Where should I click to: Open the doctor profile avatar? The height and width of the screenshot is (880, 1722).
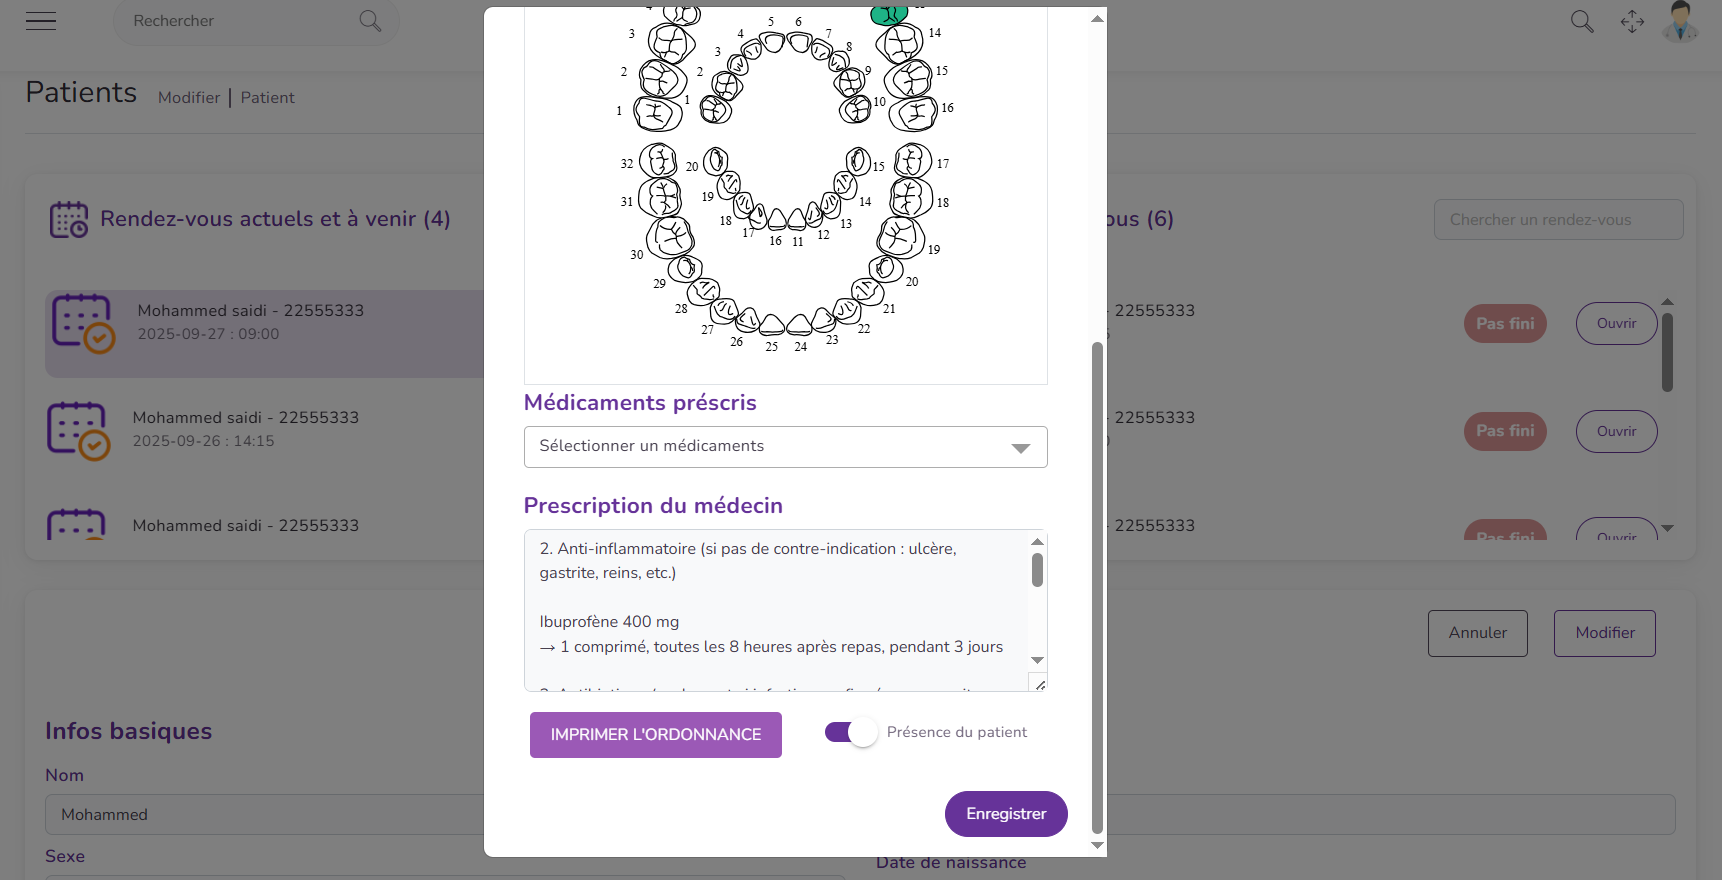click(x=1680, y=21)
